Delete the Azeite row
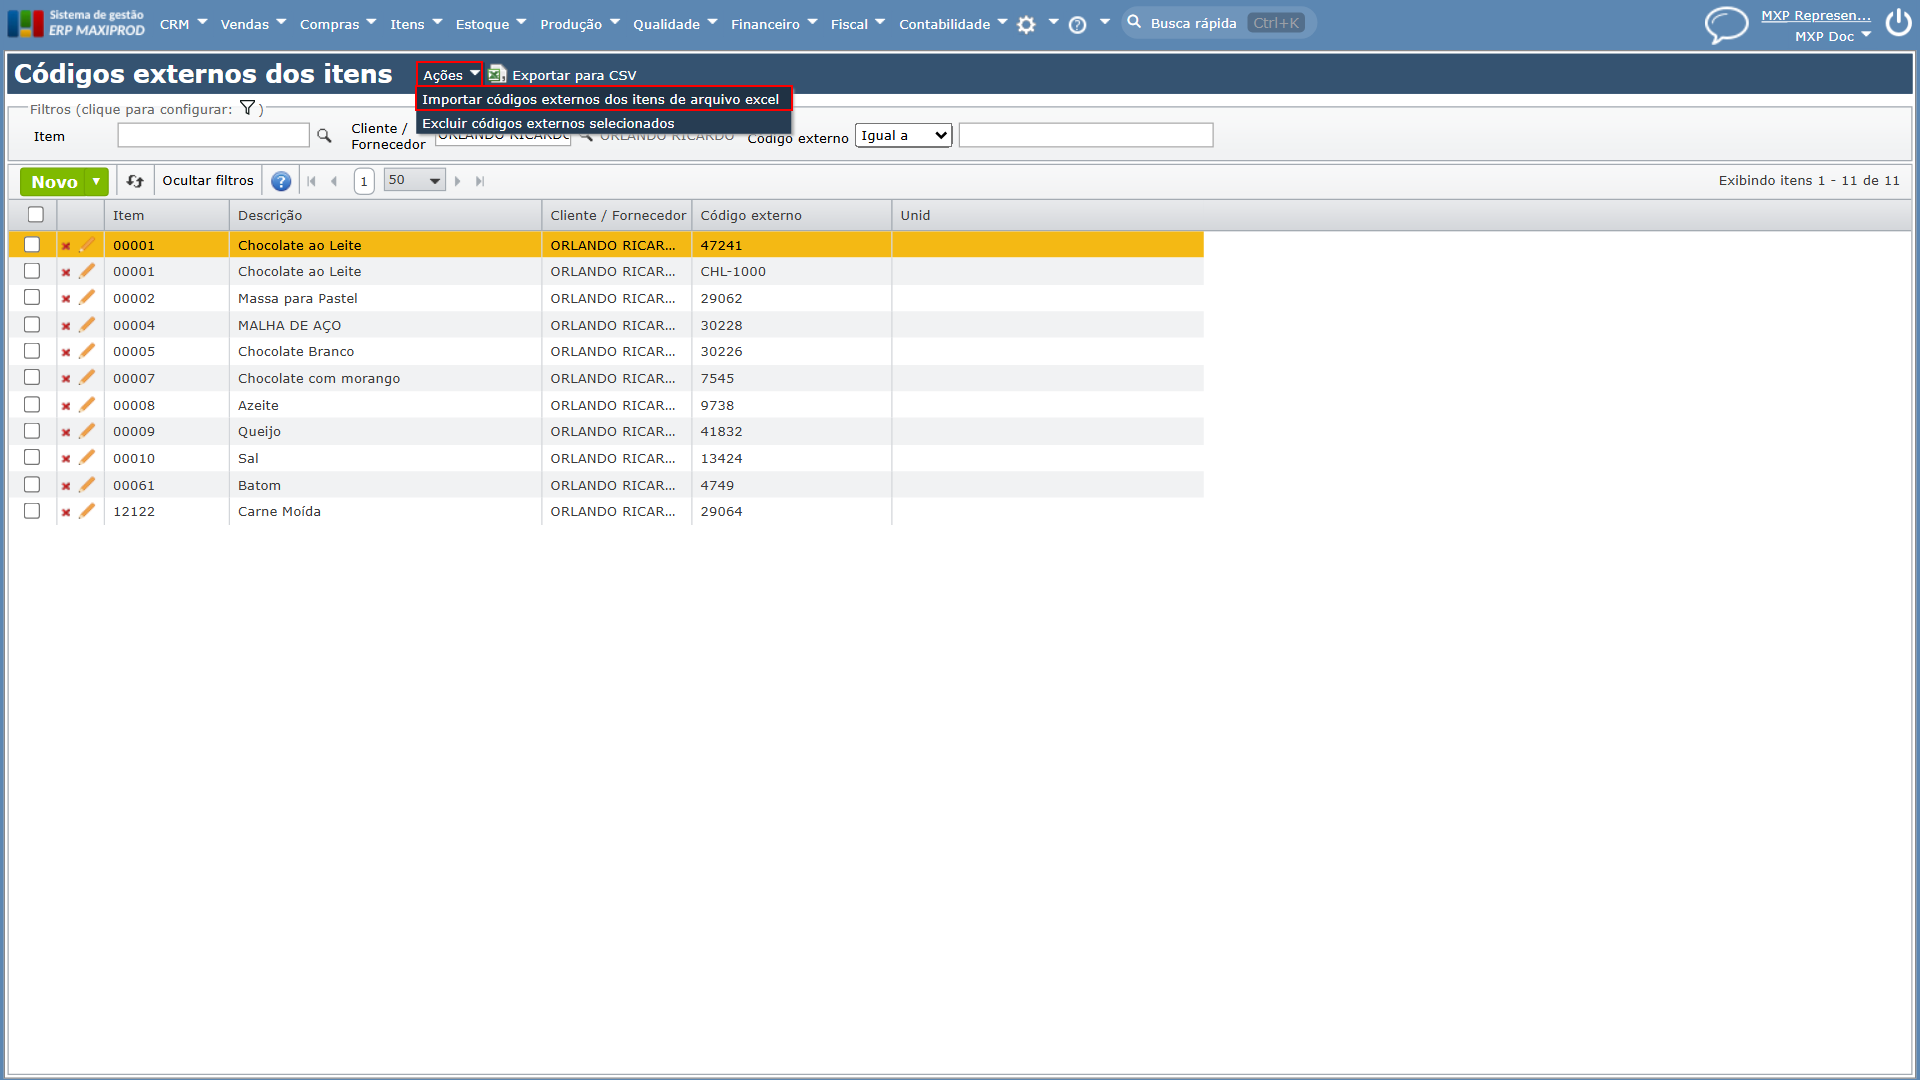Viewport: 1920px width, 1080px height. pos(66,406)
